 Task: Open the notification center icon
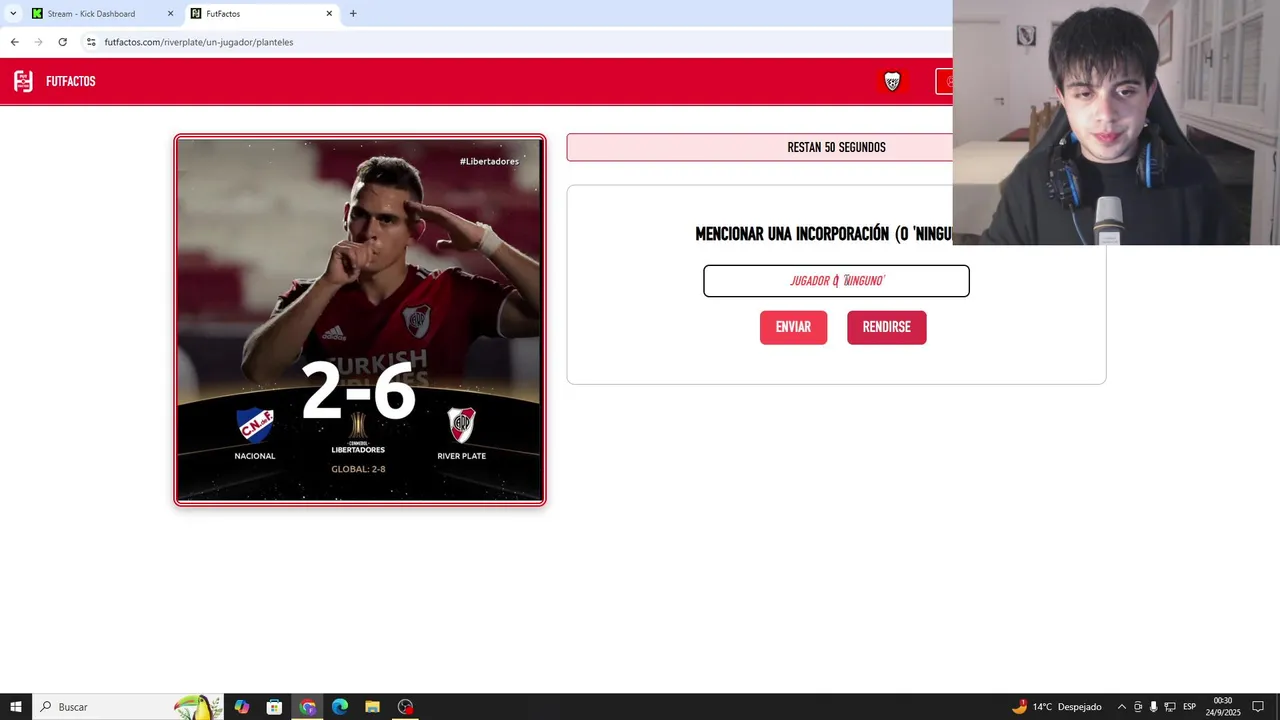pos(1258,707)
